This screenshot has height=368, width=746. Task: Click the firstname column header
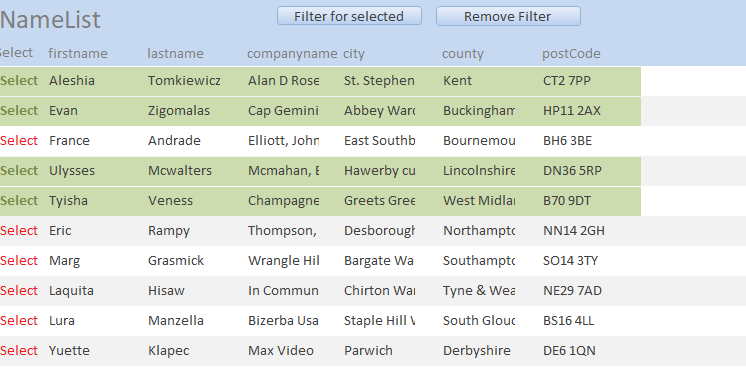78,53
